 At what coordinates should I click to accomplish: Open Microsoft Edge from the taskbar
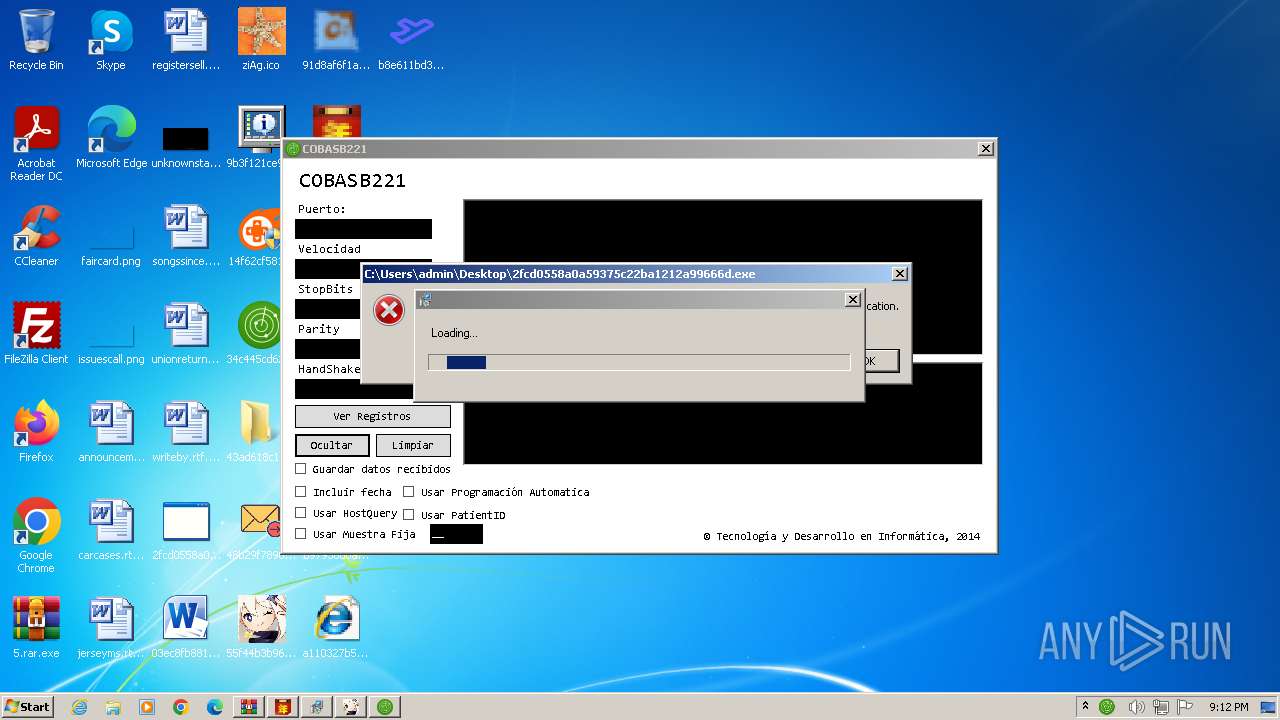coord(215,707)
